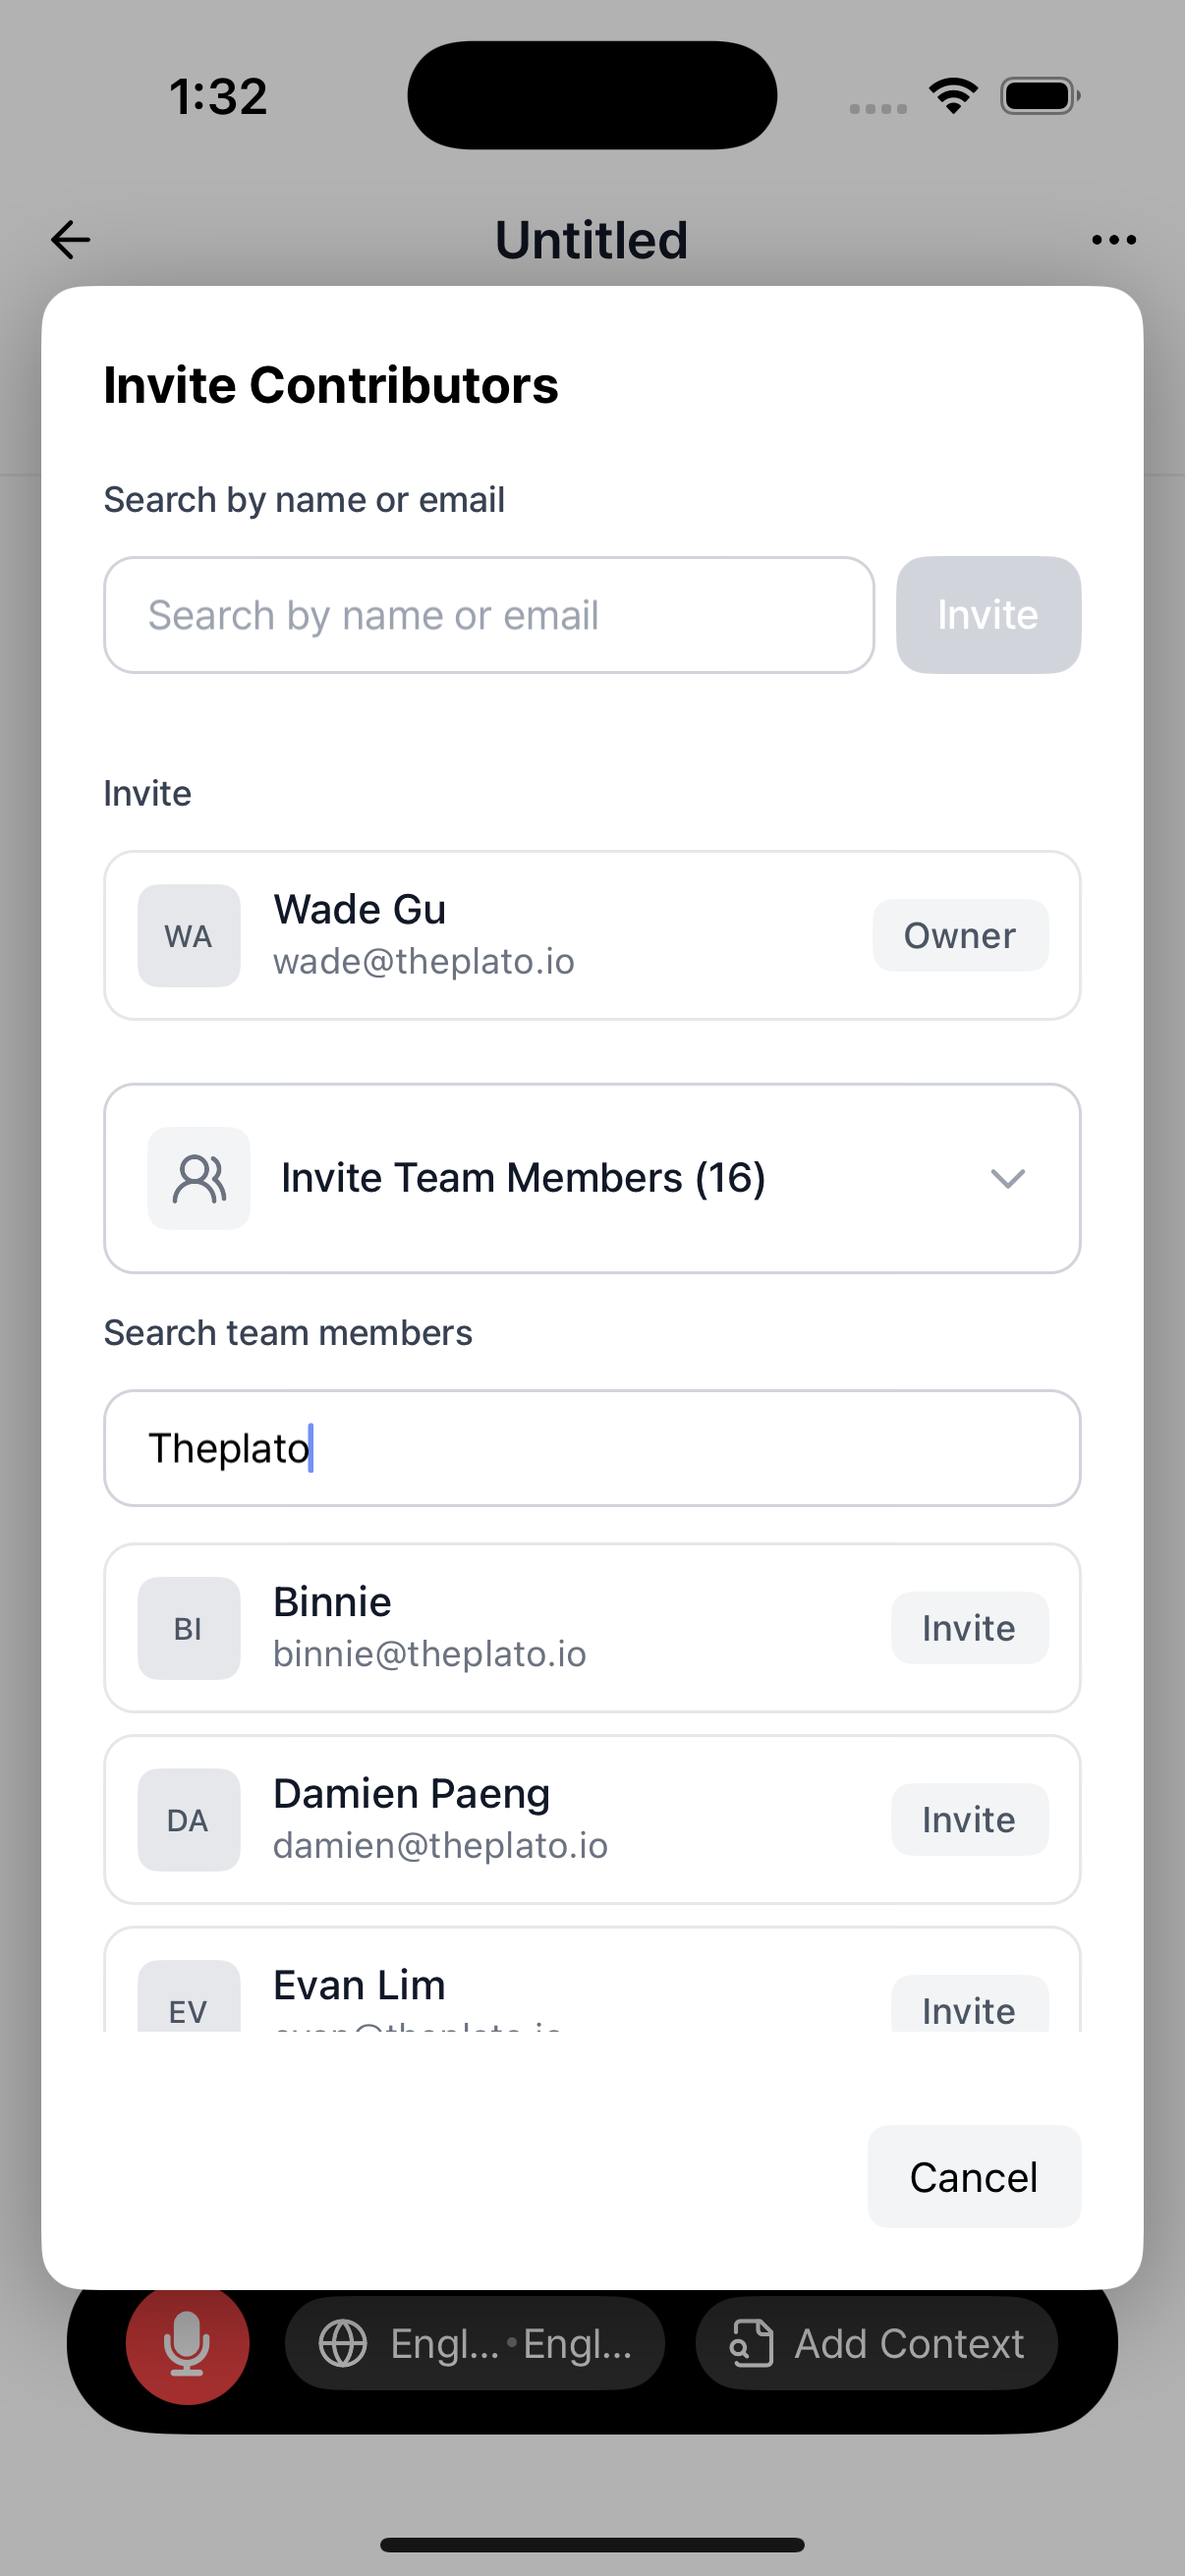The height and width of the screenshot is (2576, 1185).
Task: Click the BI avatar for Binnie
Action: pyautogui.click(x=189, y=1628)
